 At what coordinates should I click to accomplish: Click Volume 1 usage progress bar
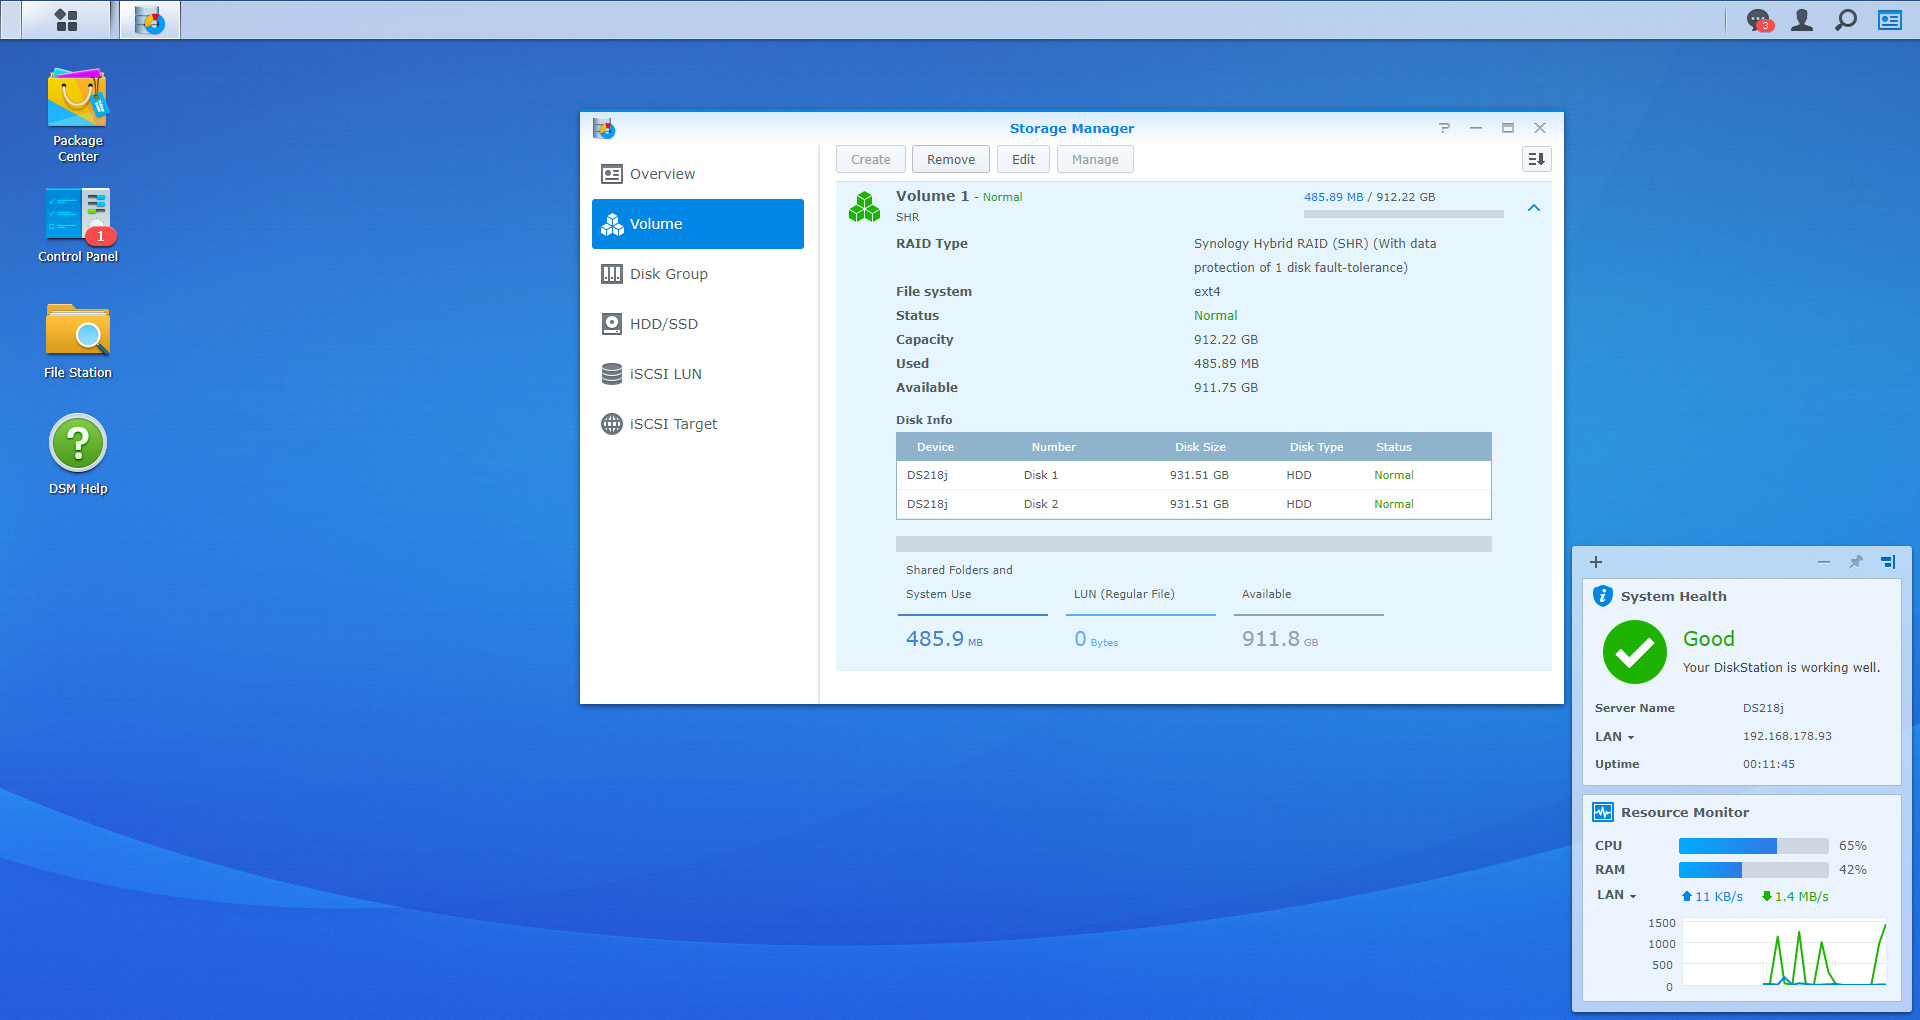click(1403, 214)
